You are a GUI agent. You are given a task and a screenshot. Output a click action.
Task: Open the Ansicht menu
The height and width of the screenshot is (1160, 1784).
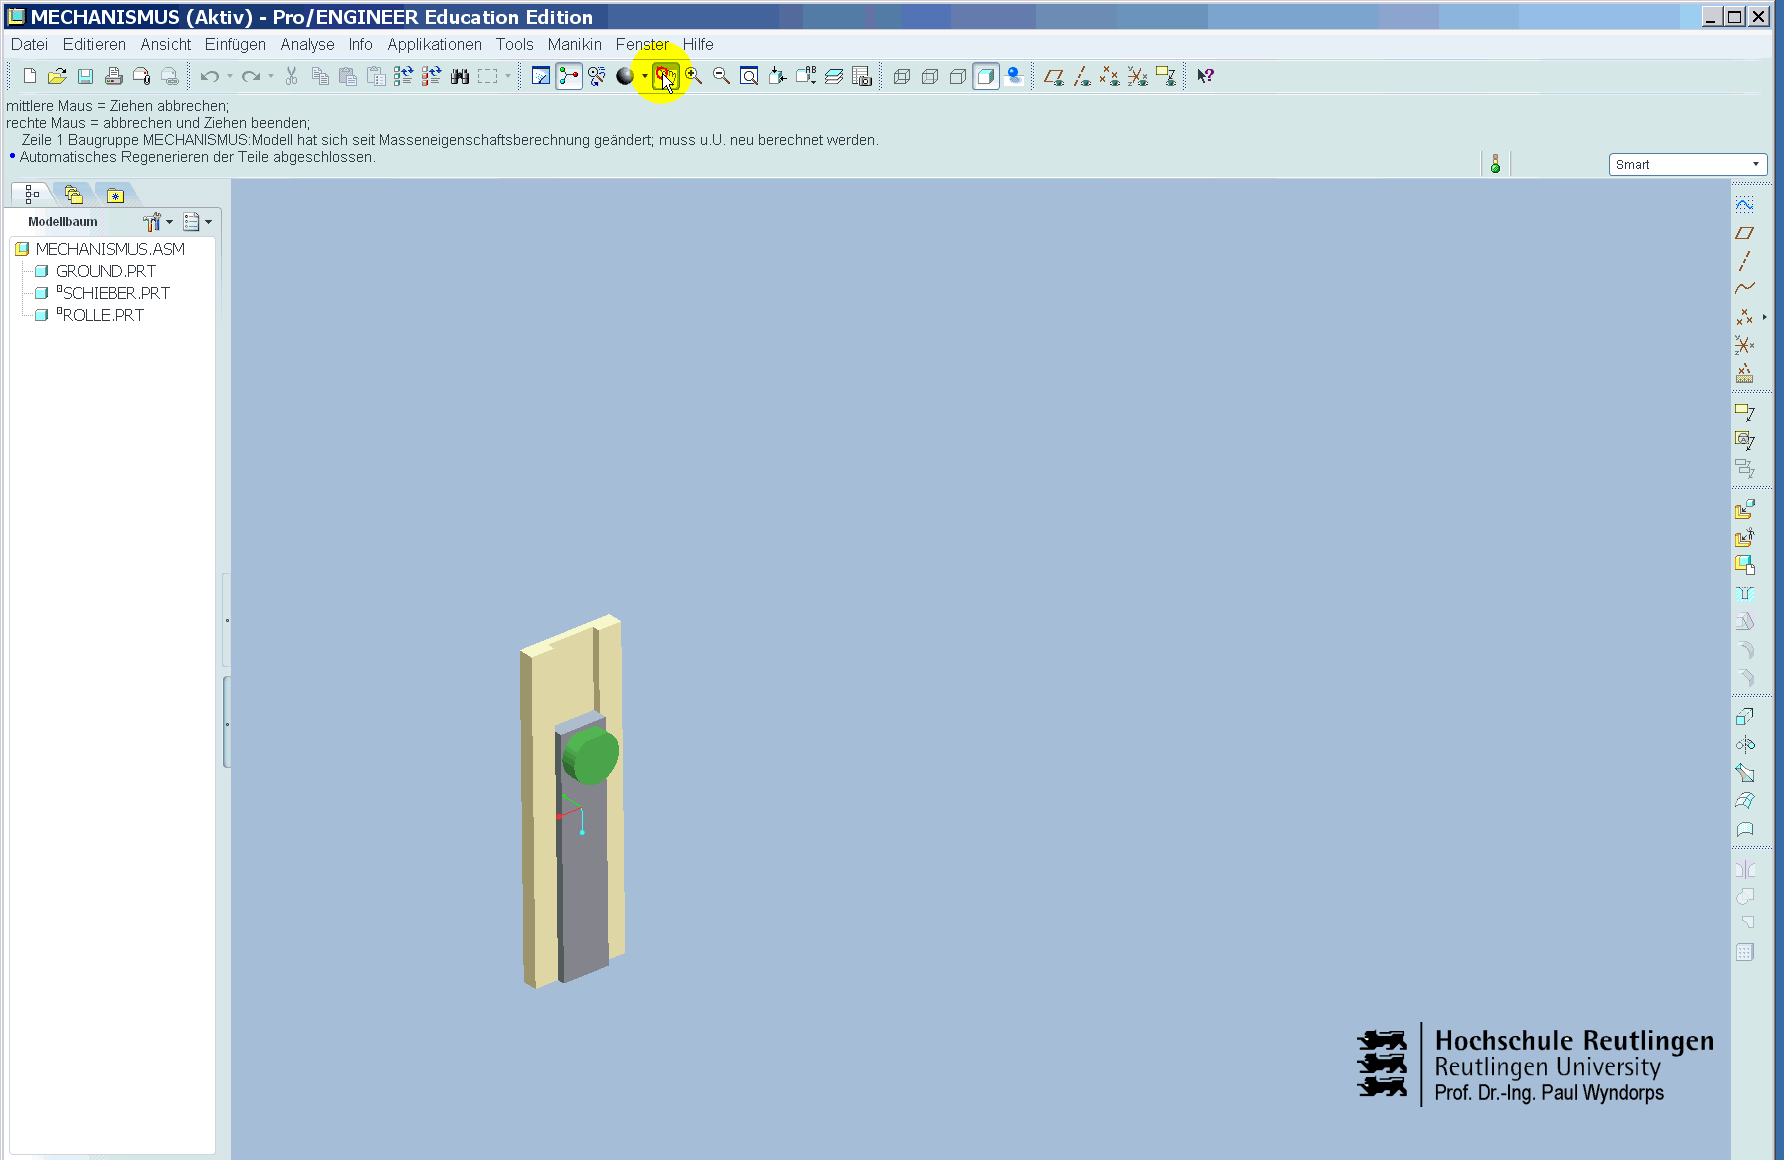165,45
